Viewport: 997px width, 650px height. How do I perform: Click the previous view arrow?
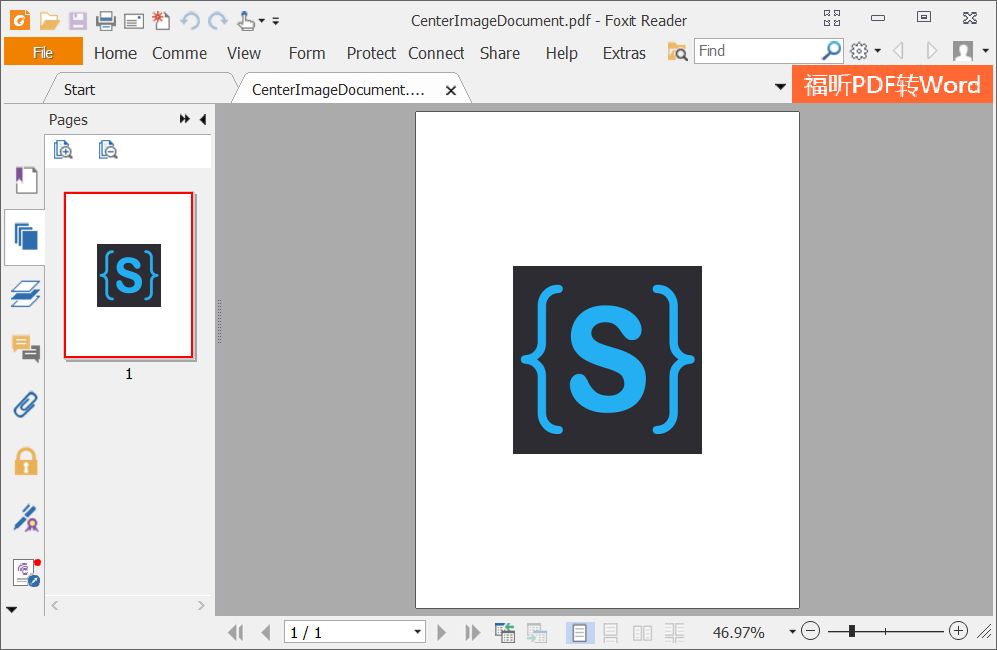click(898, 50)
